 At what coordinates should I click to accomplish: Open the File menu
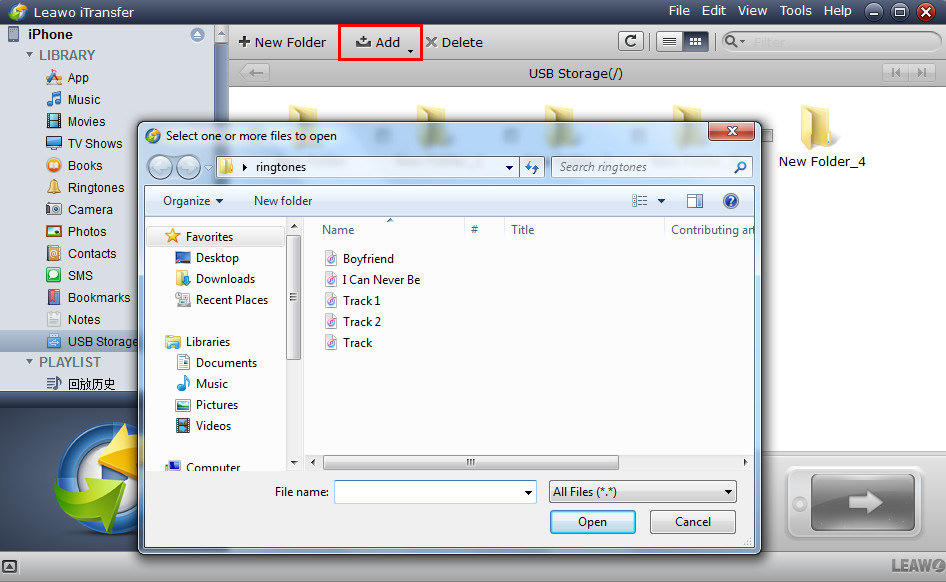coord(679,11)
